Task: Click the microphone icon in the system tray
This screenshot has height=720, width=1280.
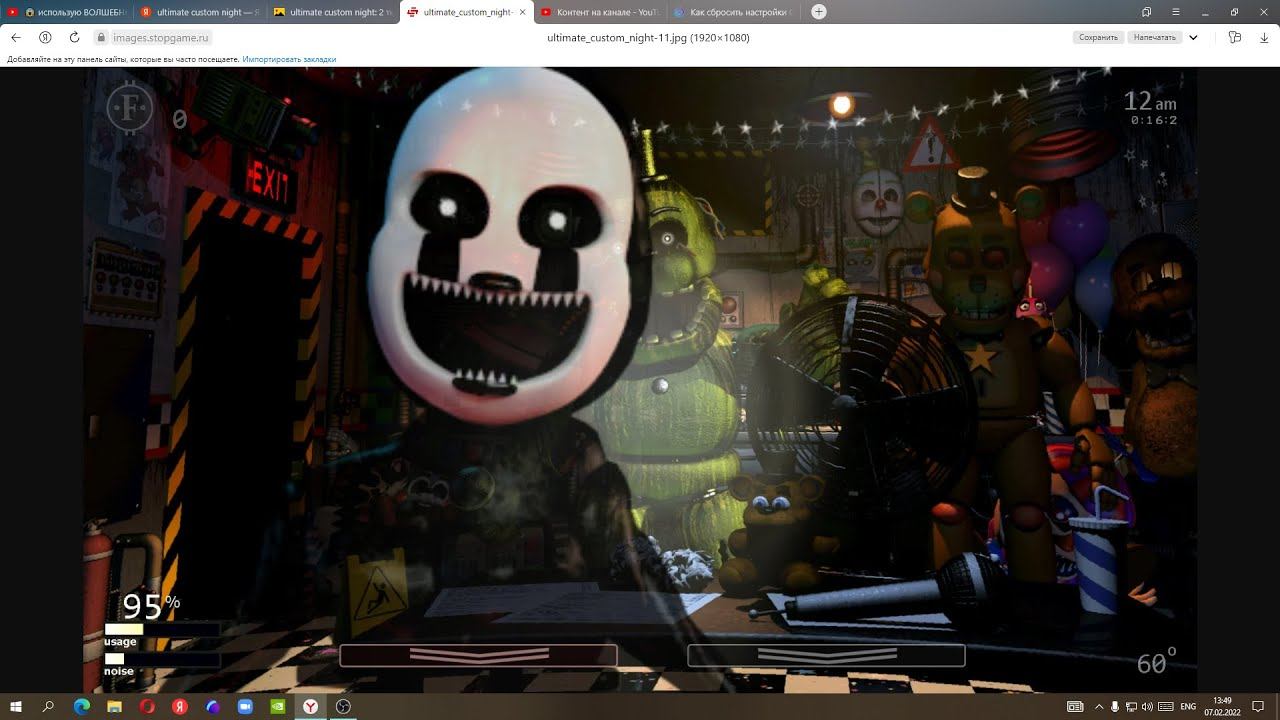Action: tap(1115, 706)
